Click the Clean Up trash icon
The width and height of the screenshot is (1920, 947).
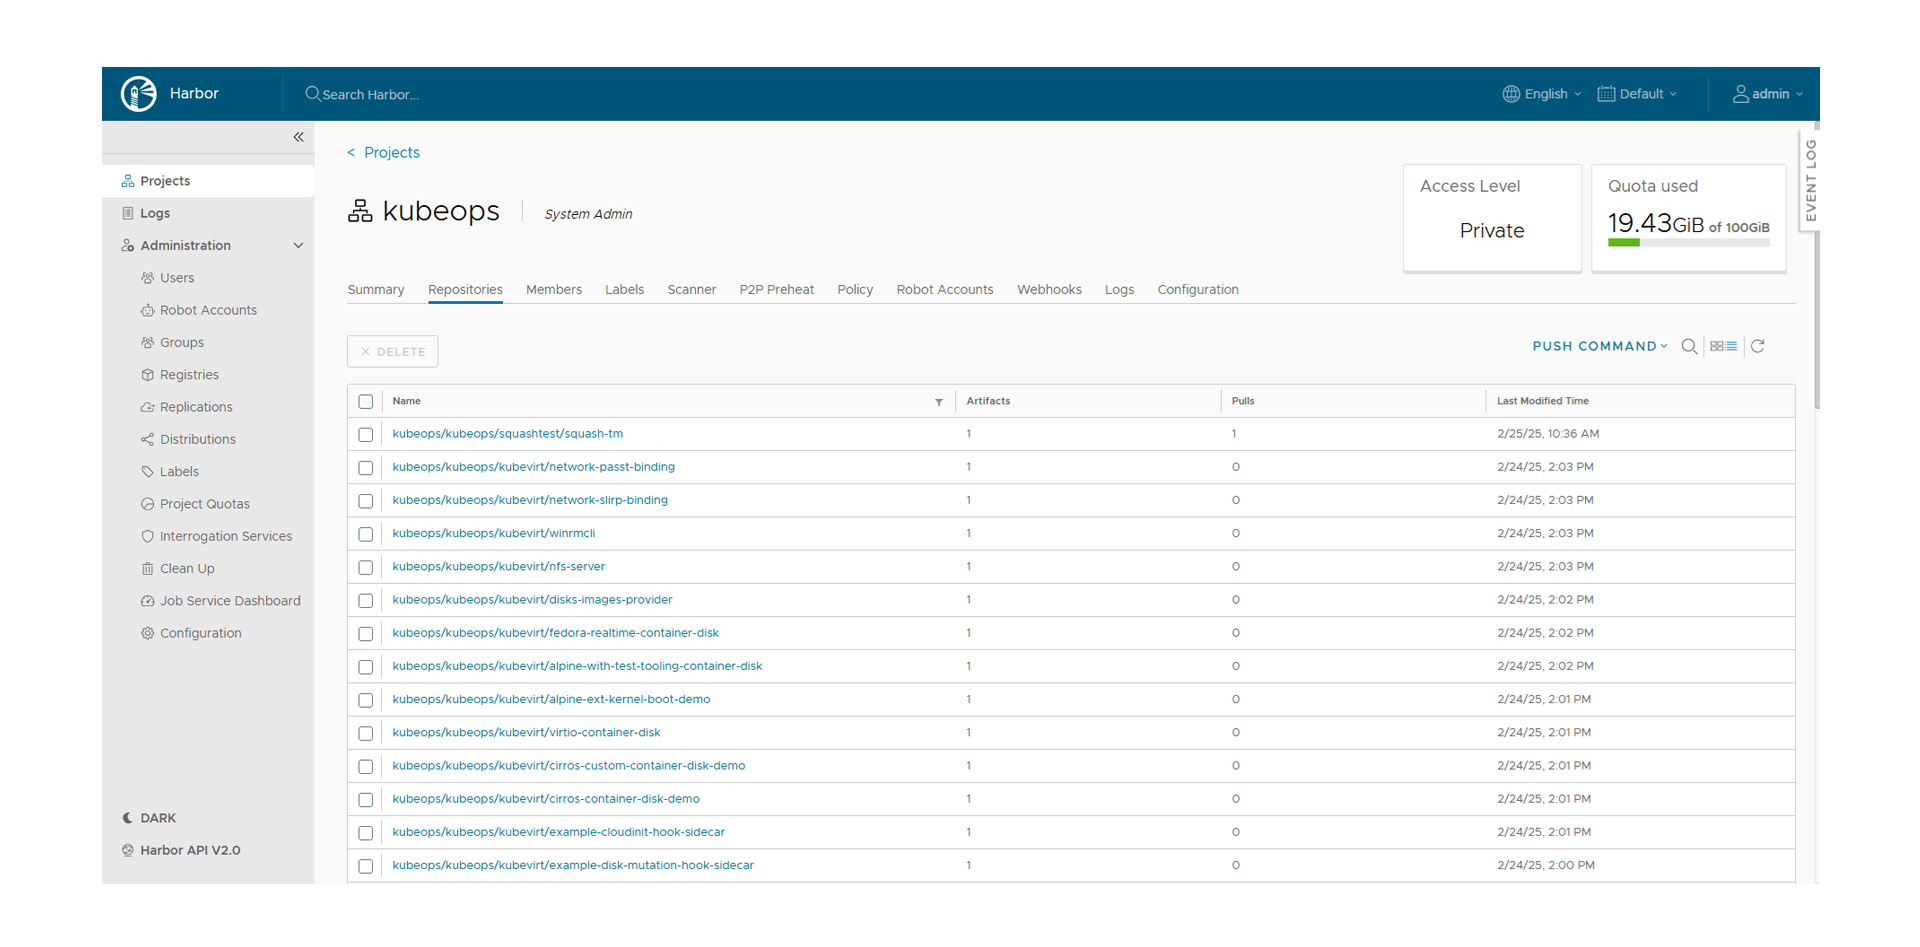point(148,569)
